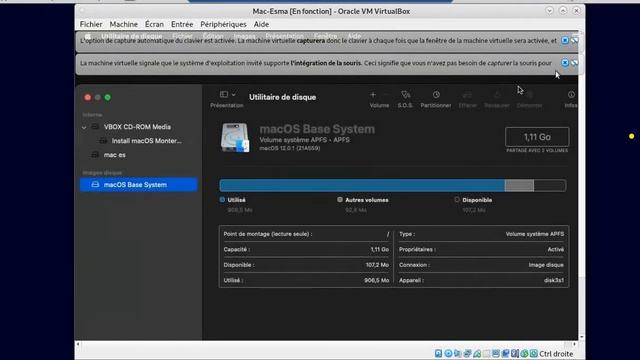Click the green zoom button in Disk Utility
Screen dimensions: 640x360
(x=108, y=97)
